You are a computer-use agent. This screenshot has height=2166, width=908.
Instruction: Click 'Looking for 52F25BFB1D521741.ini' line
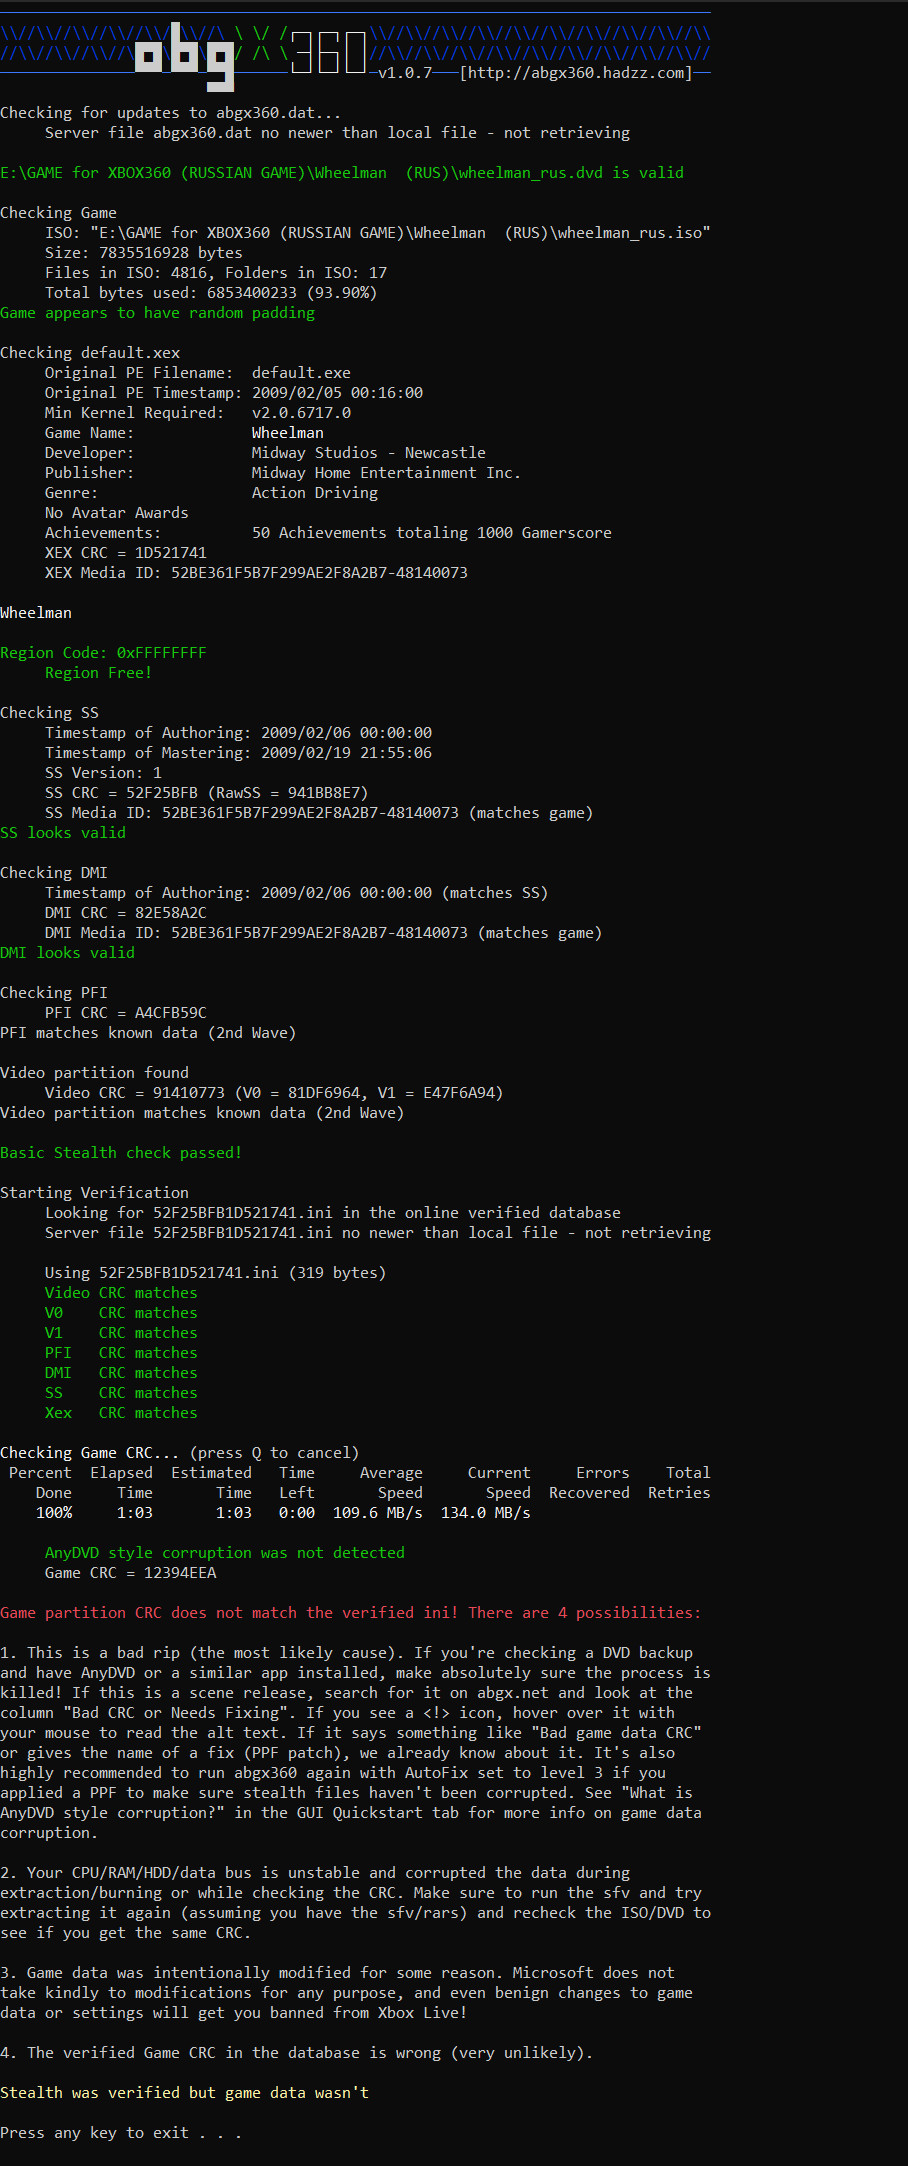click(x=333, y=1213)
